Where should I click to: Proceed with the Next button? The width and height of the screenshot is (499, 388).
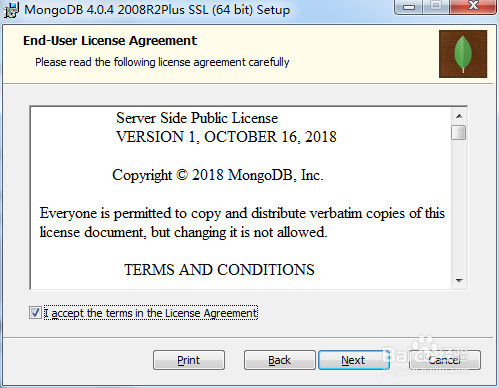click(353, 360)
